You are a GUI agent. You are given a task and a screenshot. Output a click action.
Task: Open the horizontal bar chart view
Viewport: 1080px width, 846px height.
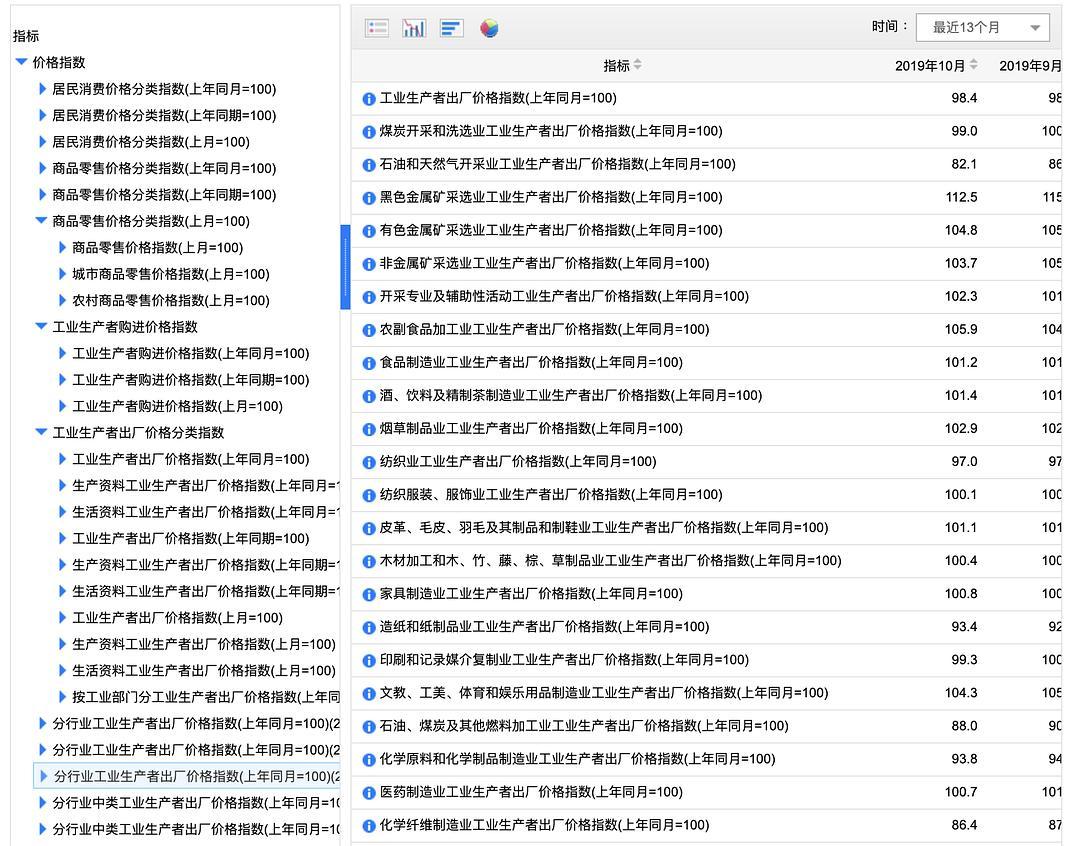click(451, 27)
